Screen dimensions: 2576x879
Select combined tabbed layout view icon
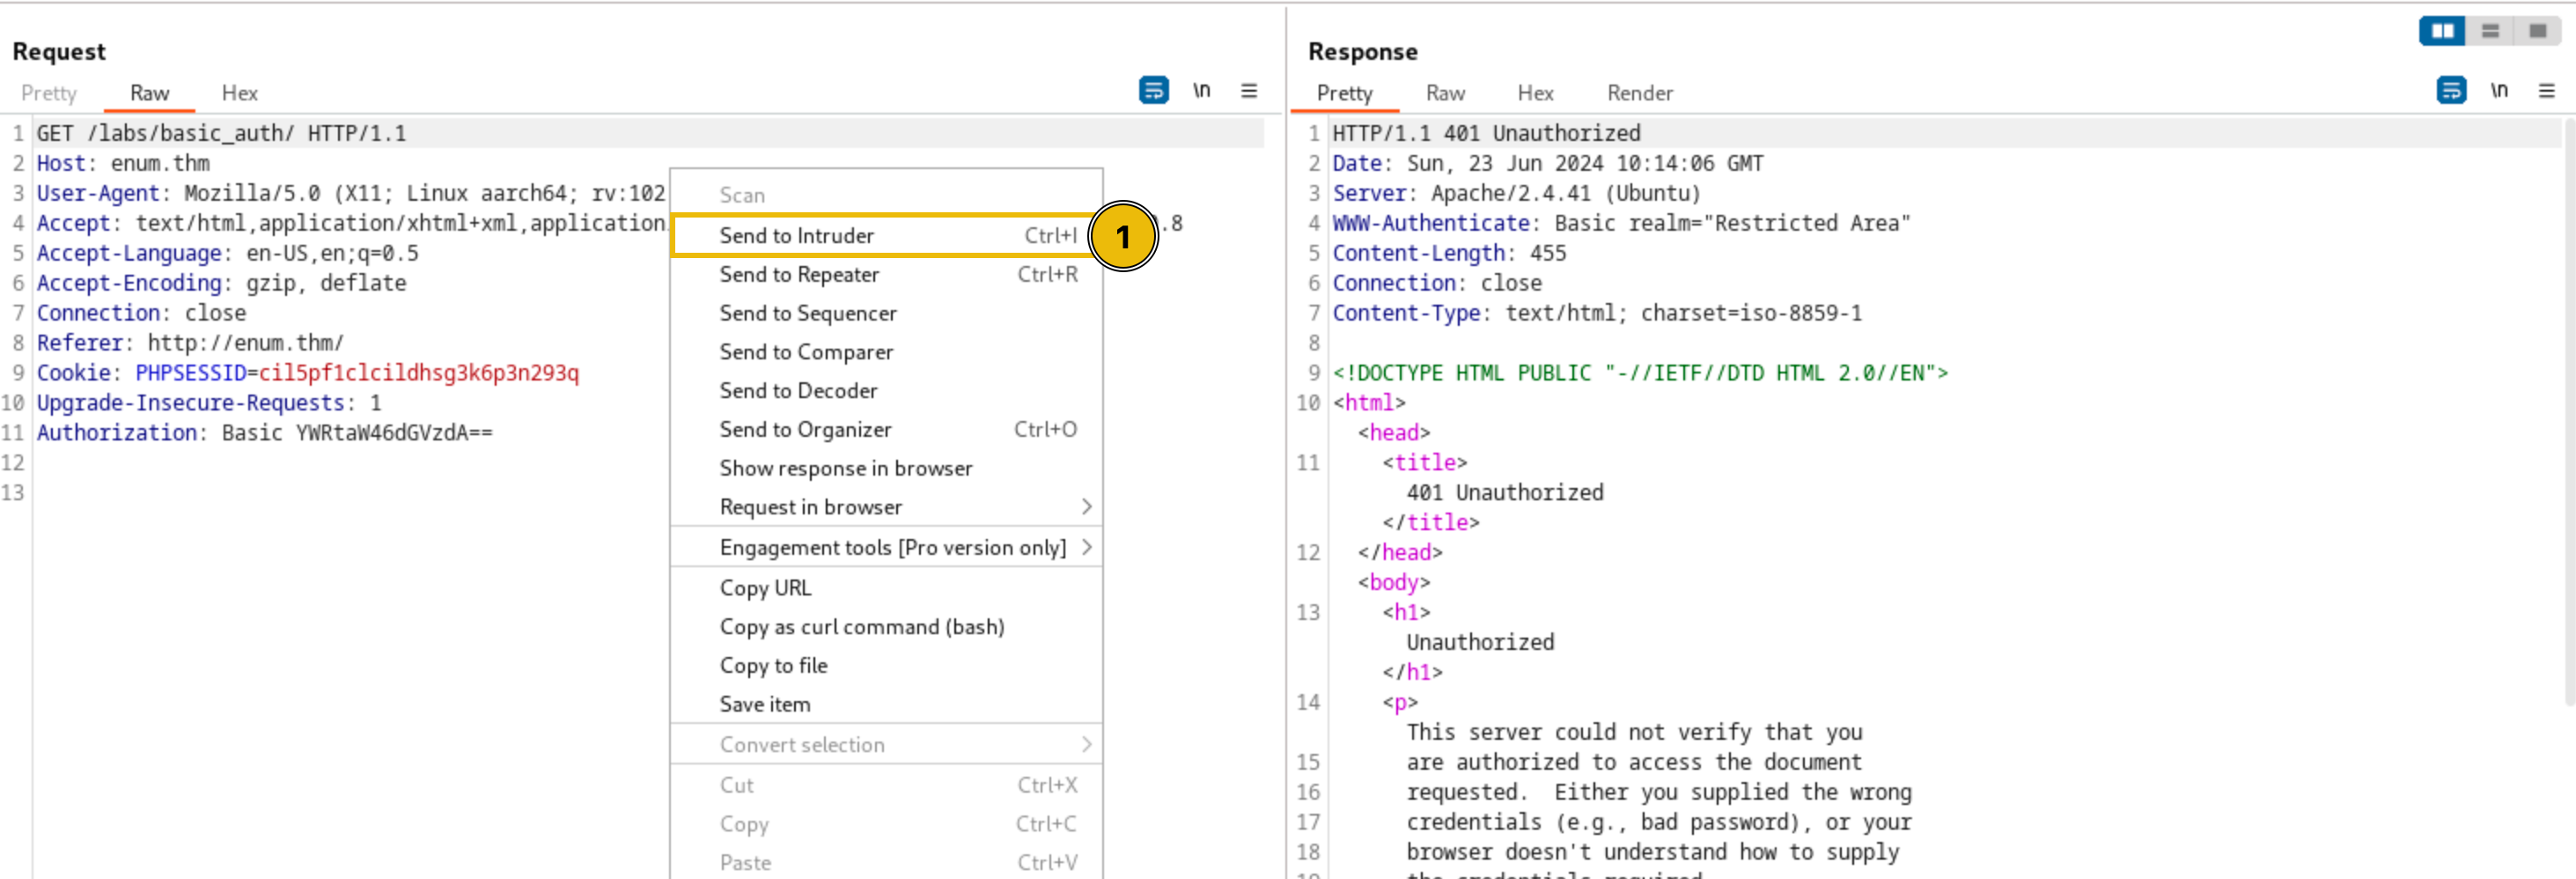click(2537, 31)
